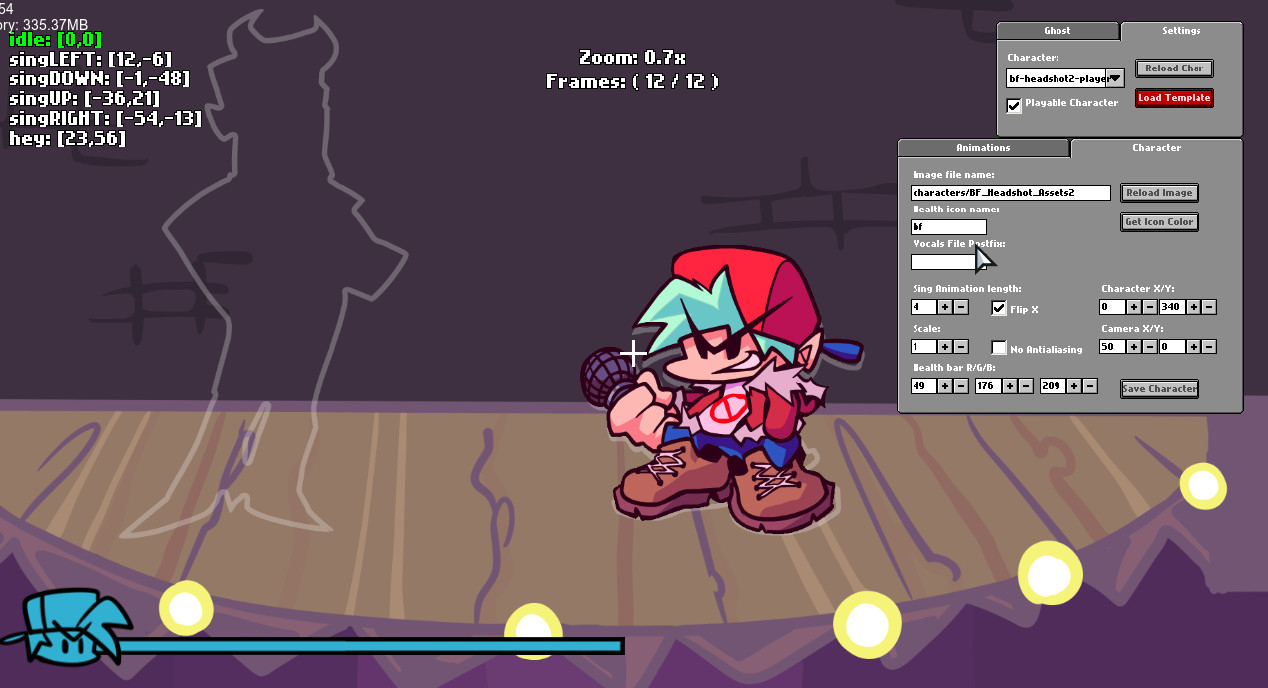Toggle the Flip X checkbox
This screenshot has width=1268, height=688.
tap(999, 308)
